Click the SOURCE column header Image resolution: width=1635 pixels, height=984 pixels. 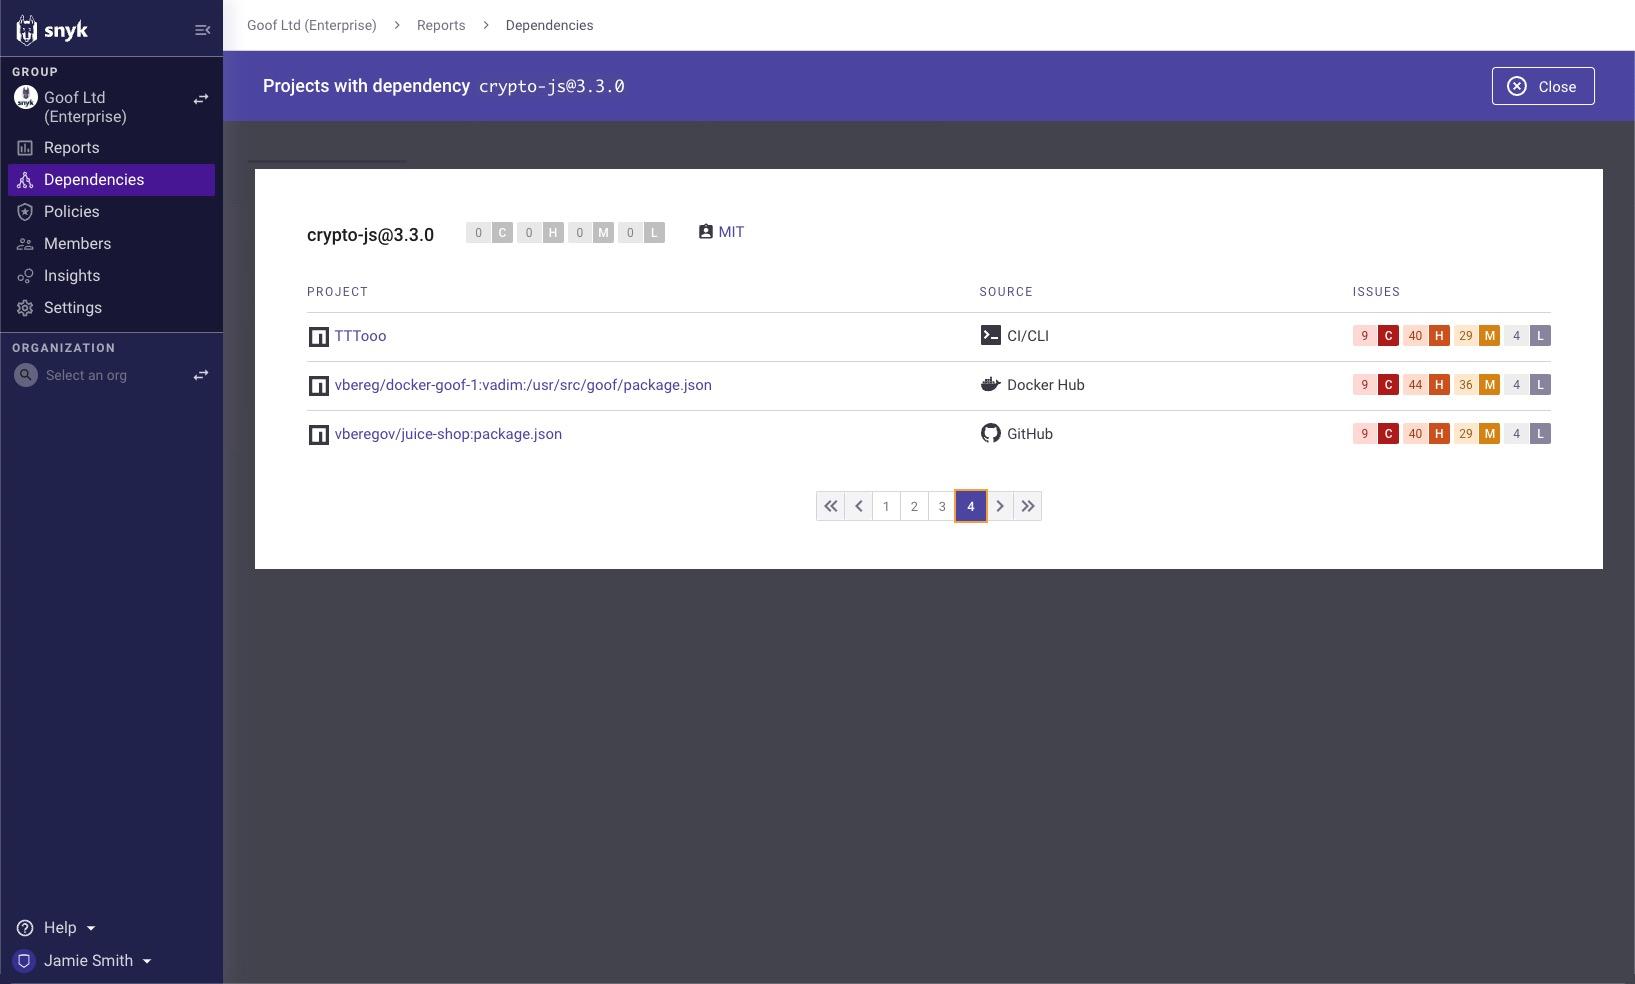tap(1006, 292)
